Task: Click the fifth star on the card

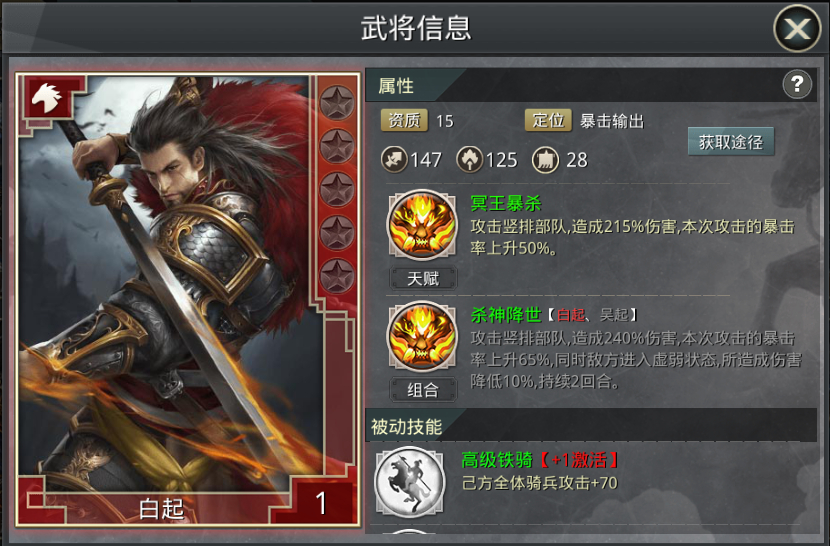Action: pos(337,276)
